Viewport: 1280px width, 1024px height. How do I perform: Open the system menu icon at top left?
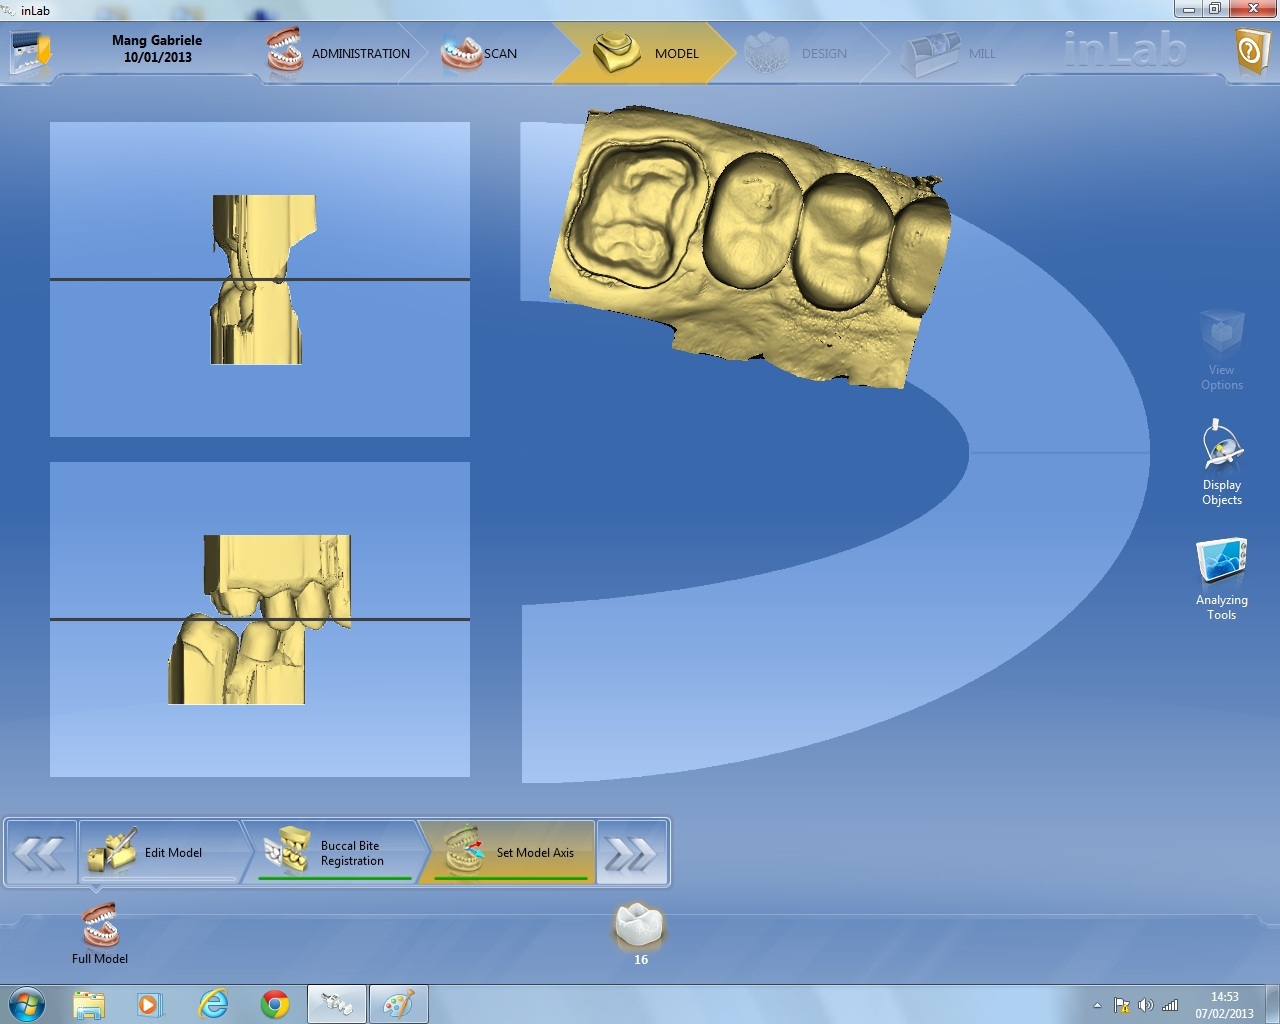click(29, 52)
